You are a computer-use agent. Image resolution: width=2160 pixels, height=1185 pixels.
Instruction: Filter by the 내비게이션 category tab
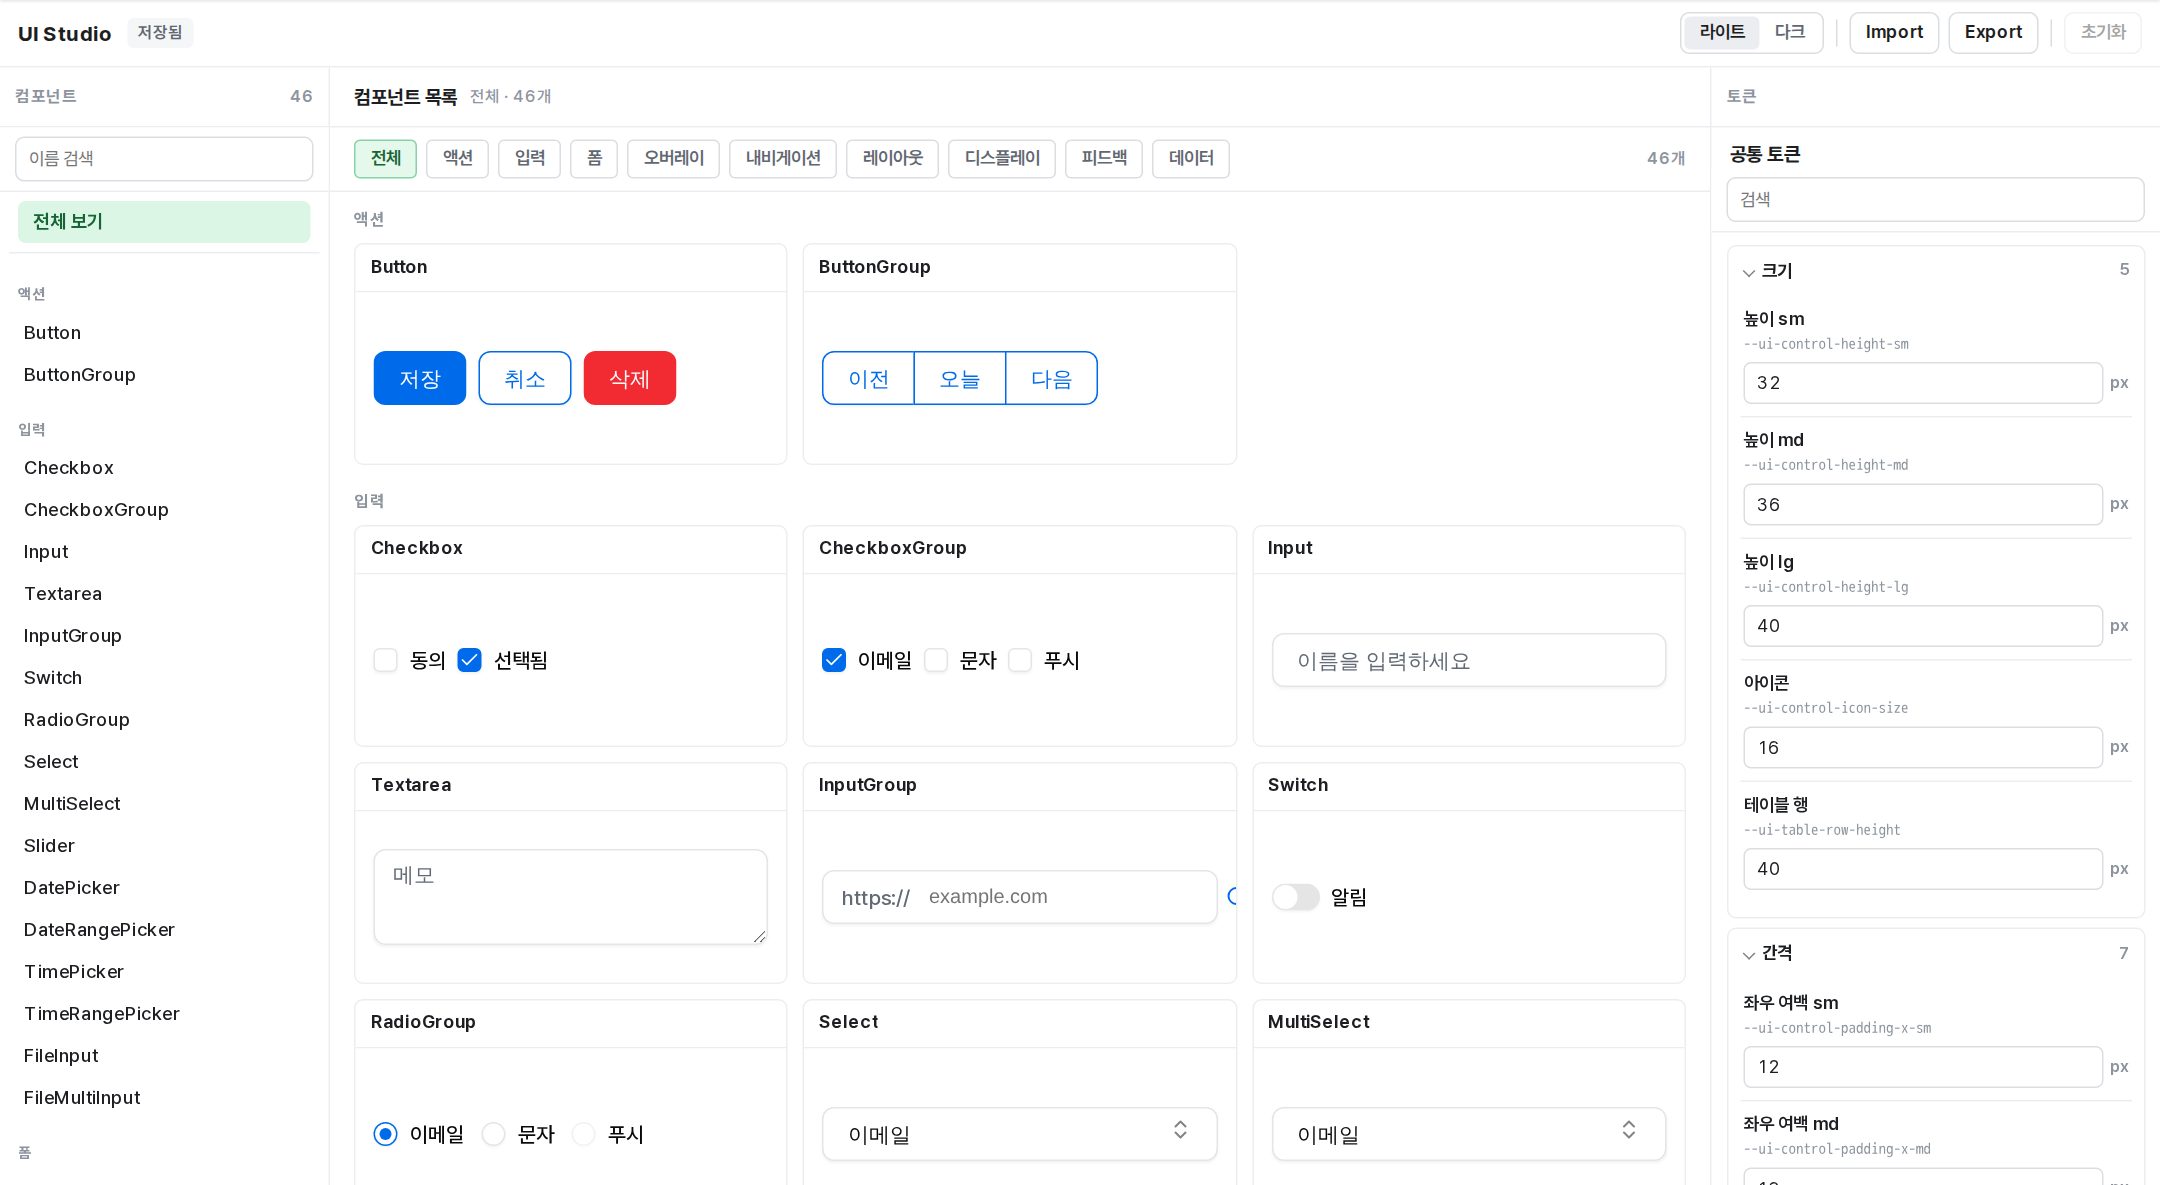pos(783,158)
